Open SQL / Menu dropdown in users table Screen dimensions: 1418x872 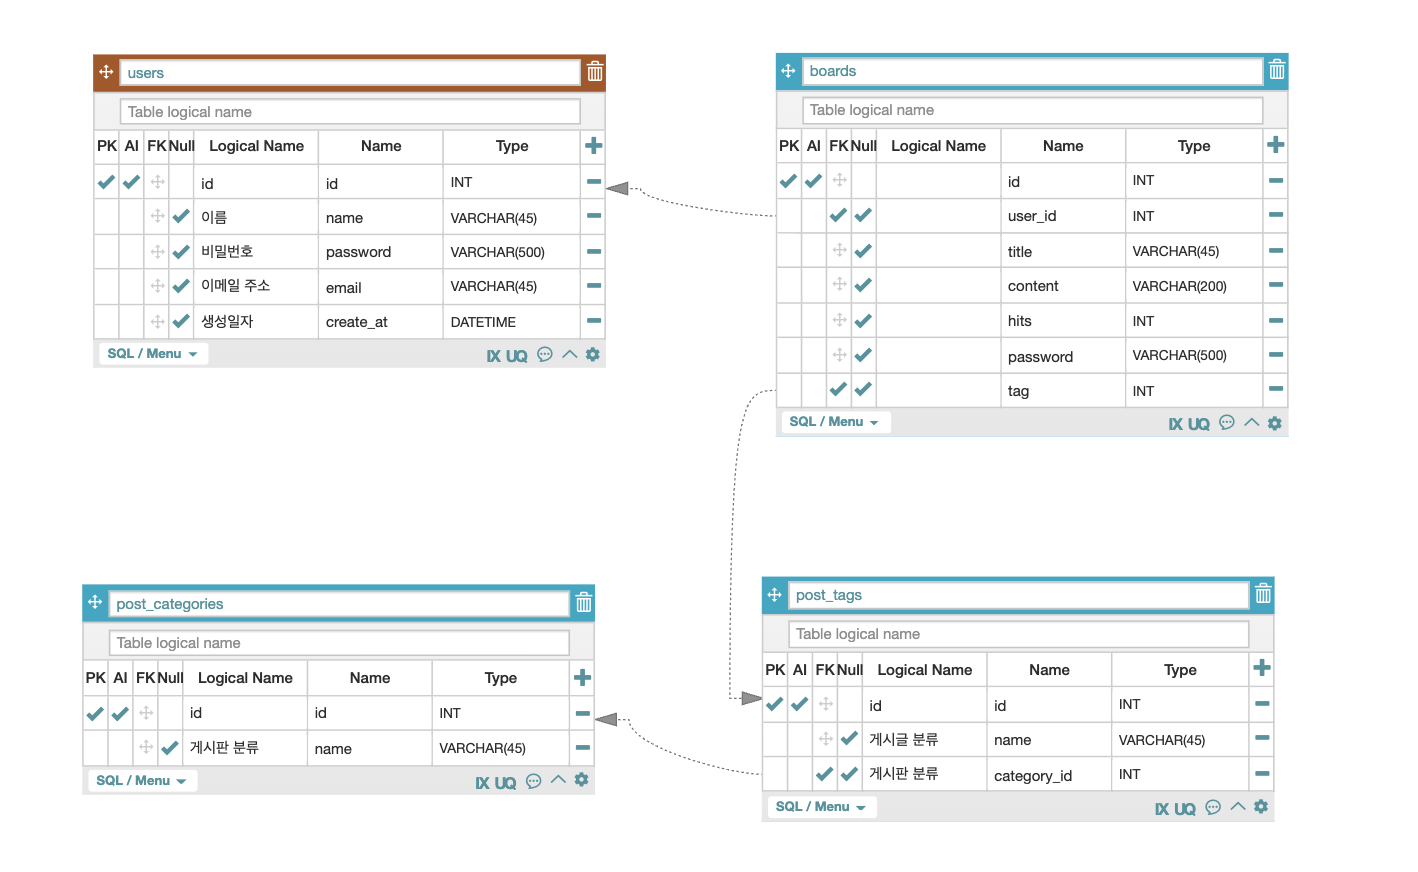pyautogui.click(x=153, y=354)
